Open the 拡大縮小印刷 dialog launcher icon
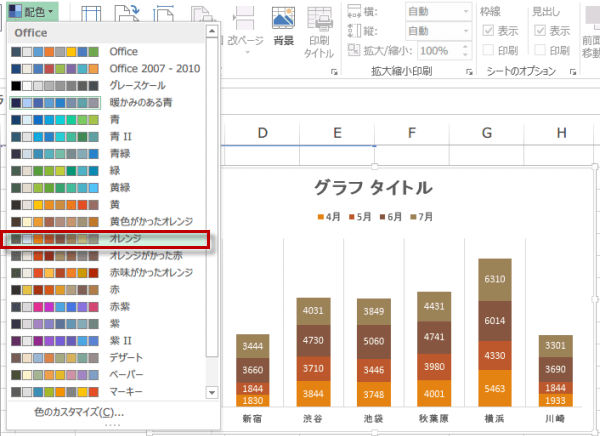Viewport: 600px width, 436px height. click(x=469, y=73)
